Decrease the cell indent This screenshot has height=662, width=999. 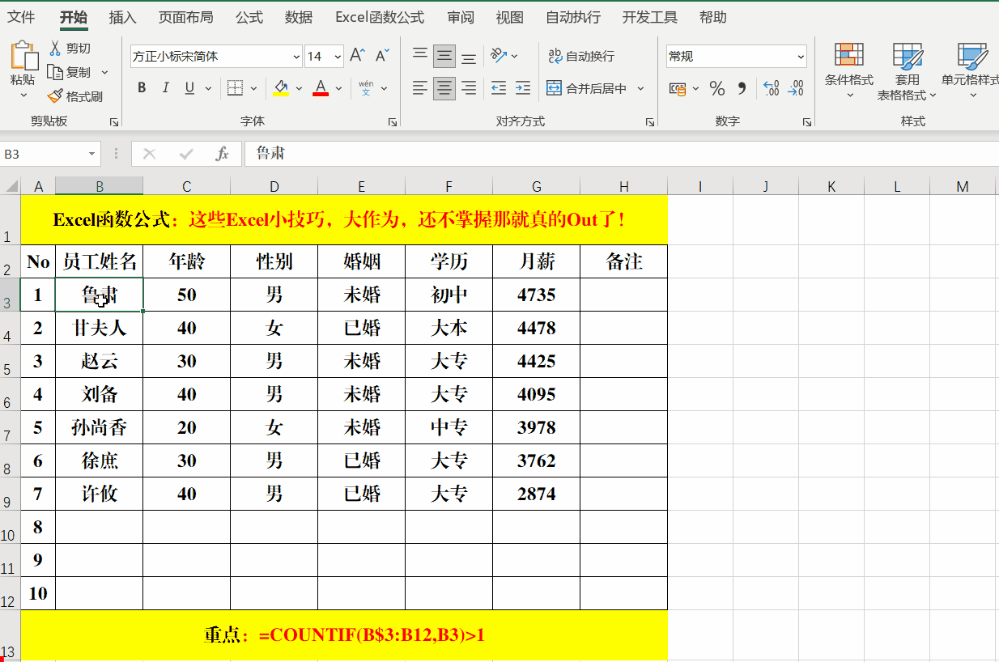tap(499, 88)
